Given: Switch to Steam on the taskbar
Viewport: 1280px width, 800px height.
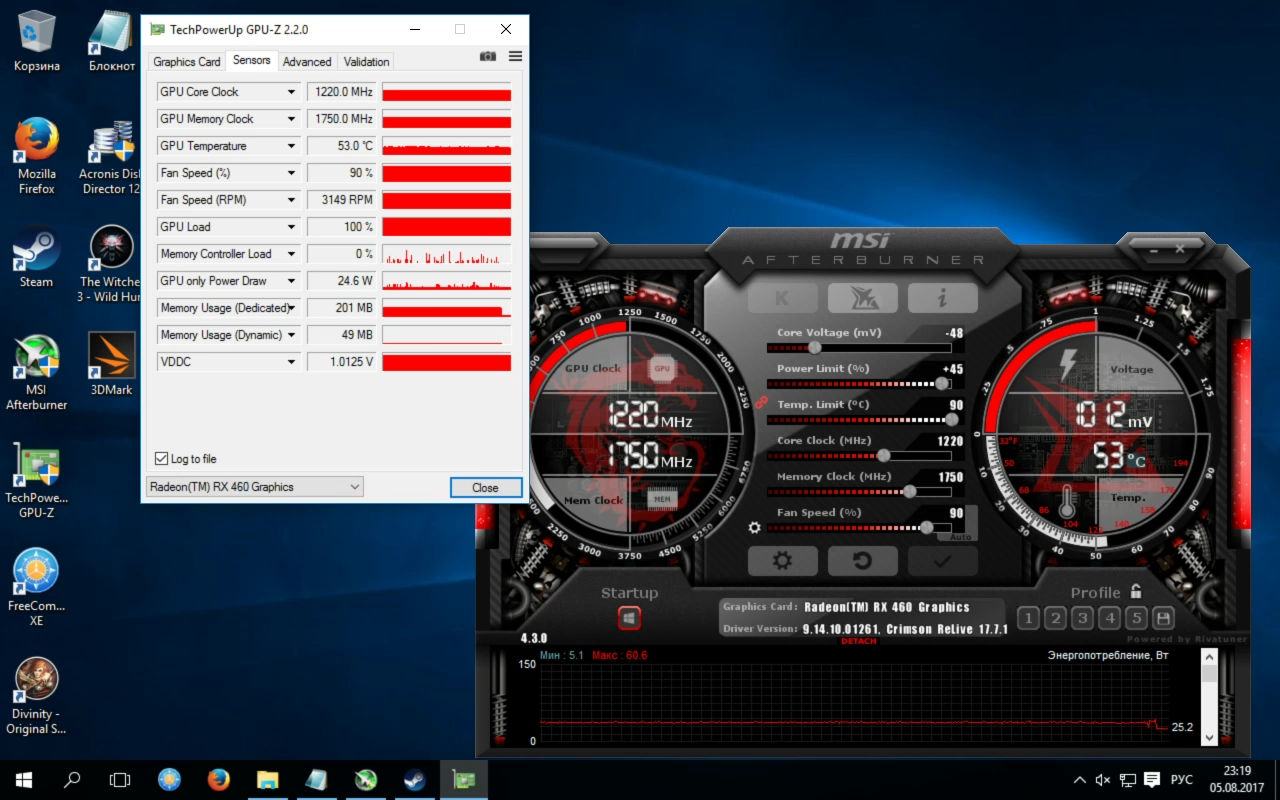Looking at the screenshot, I should click(414, 779).
